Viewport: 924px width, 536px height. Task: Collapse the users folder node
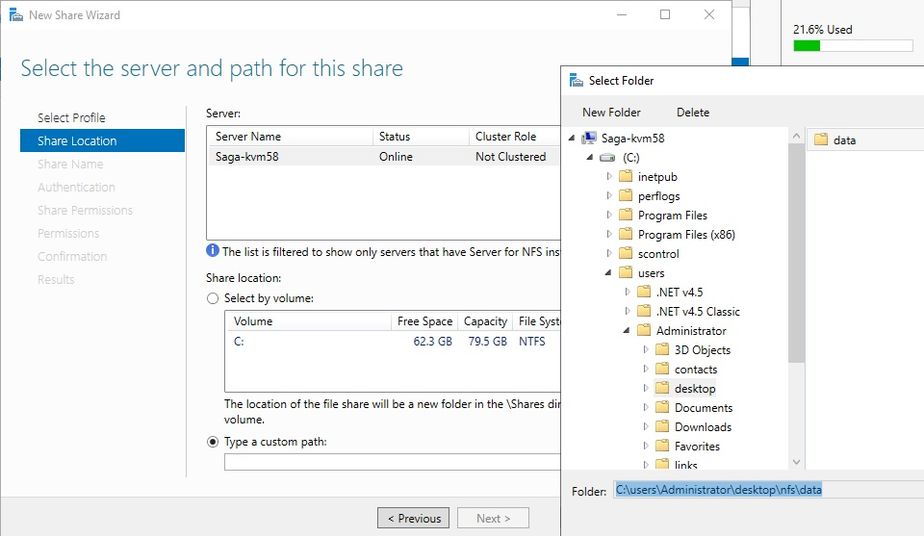[x=609, y=273]
